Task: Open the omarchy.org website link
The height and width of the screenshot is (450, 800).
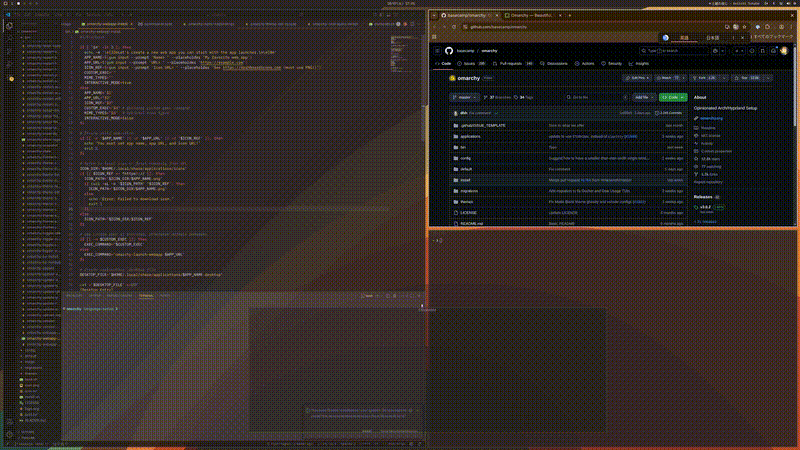Action: point(711,118)
